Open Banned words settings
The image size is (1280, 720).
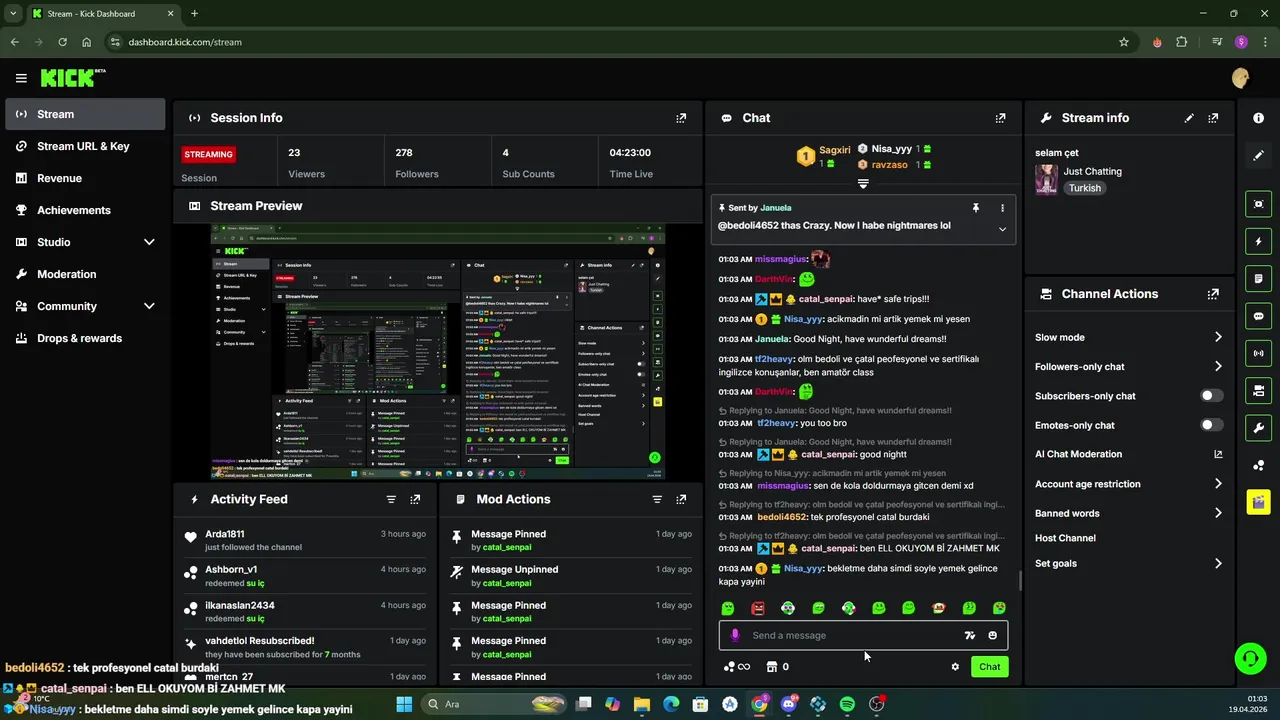point(1128,513)
